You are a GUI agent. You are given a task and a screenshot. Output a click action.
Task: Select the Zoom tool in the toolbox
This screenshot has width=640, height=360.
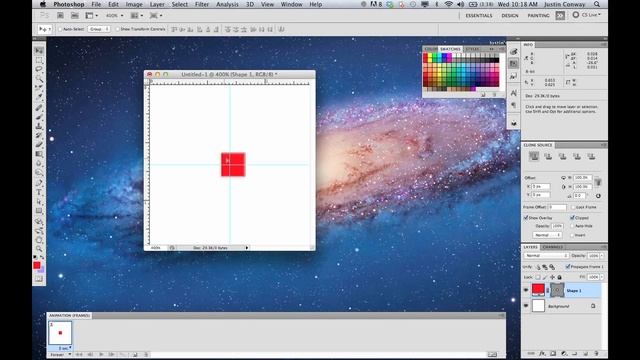click(x=39, y=249)
